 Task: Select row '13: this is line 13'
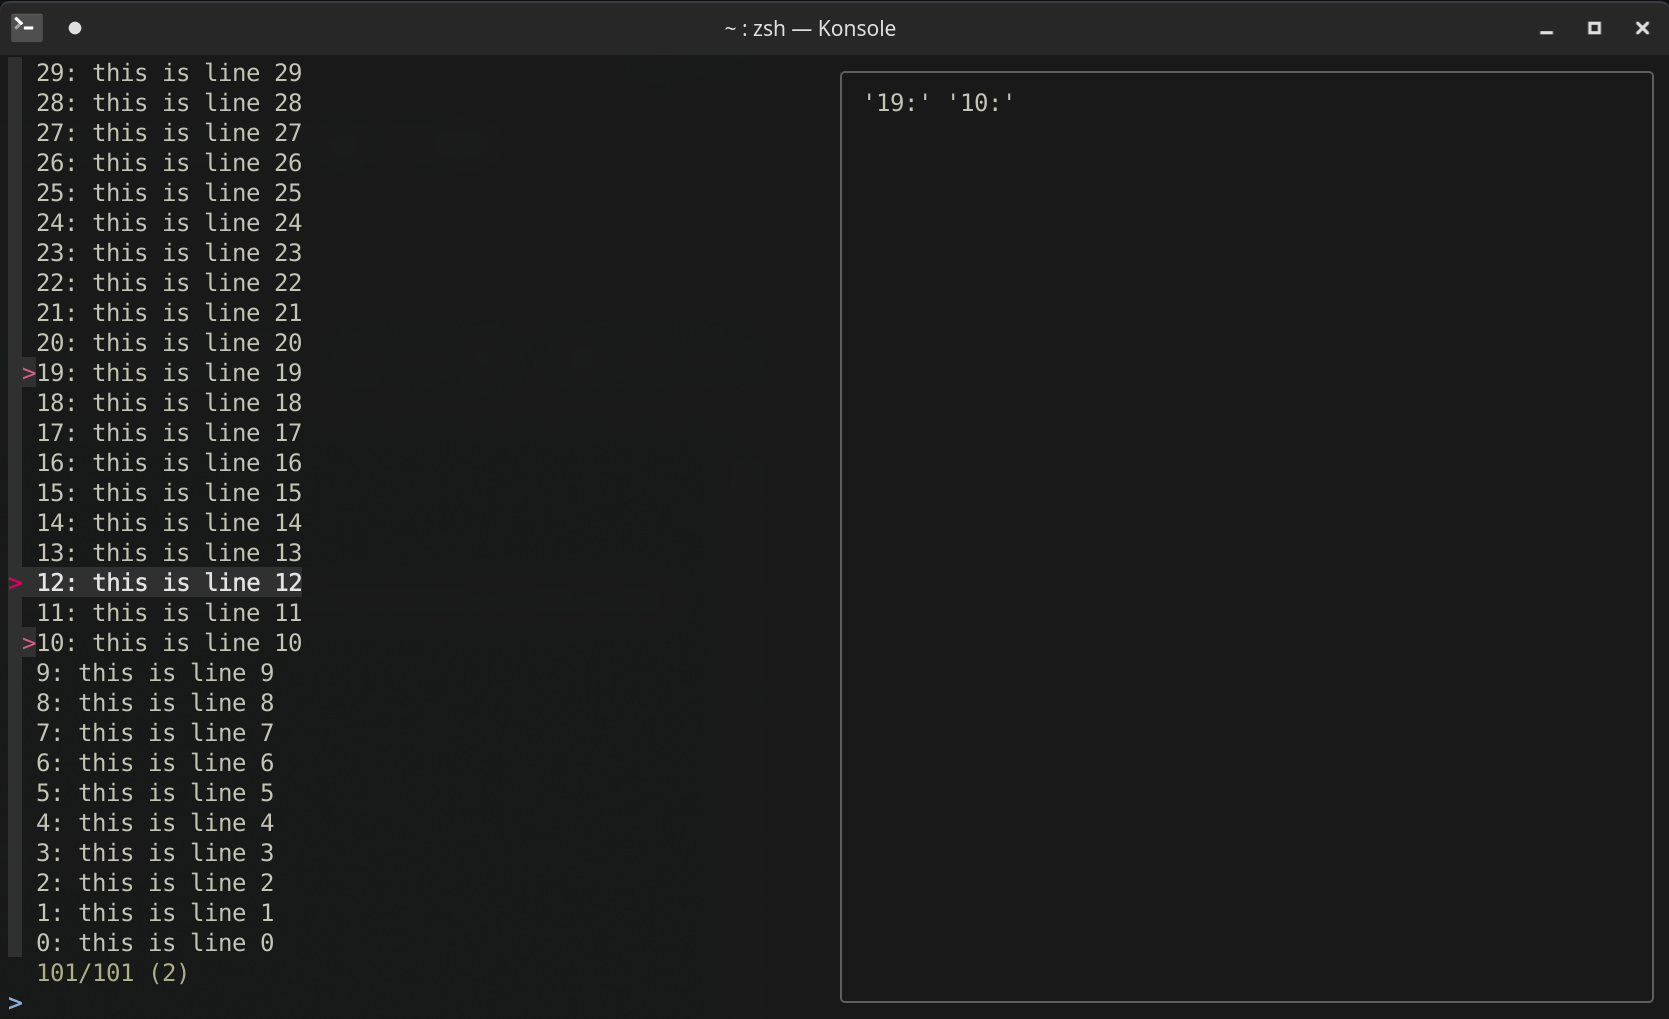[x=169, y=553]
